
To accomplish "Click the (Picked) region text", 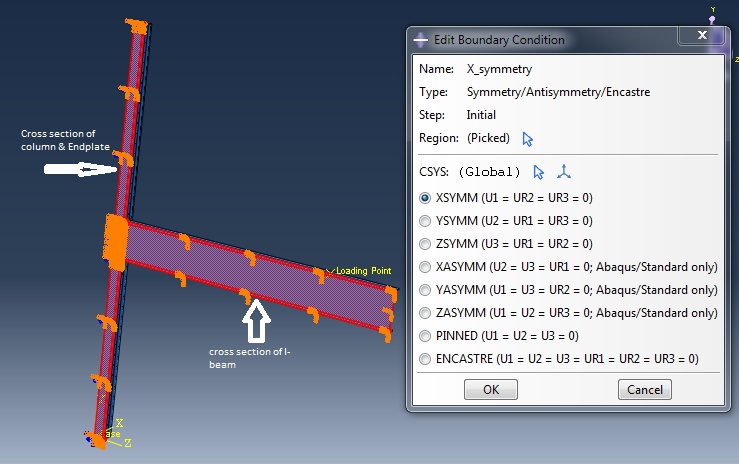I will 488,138.
